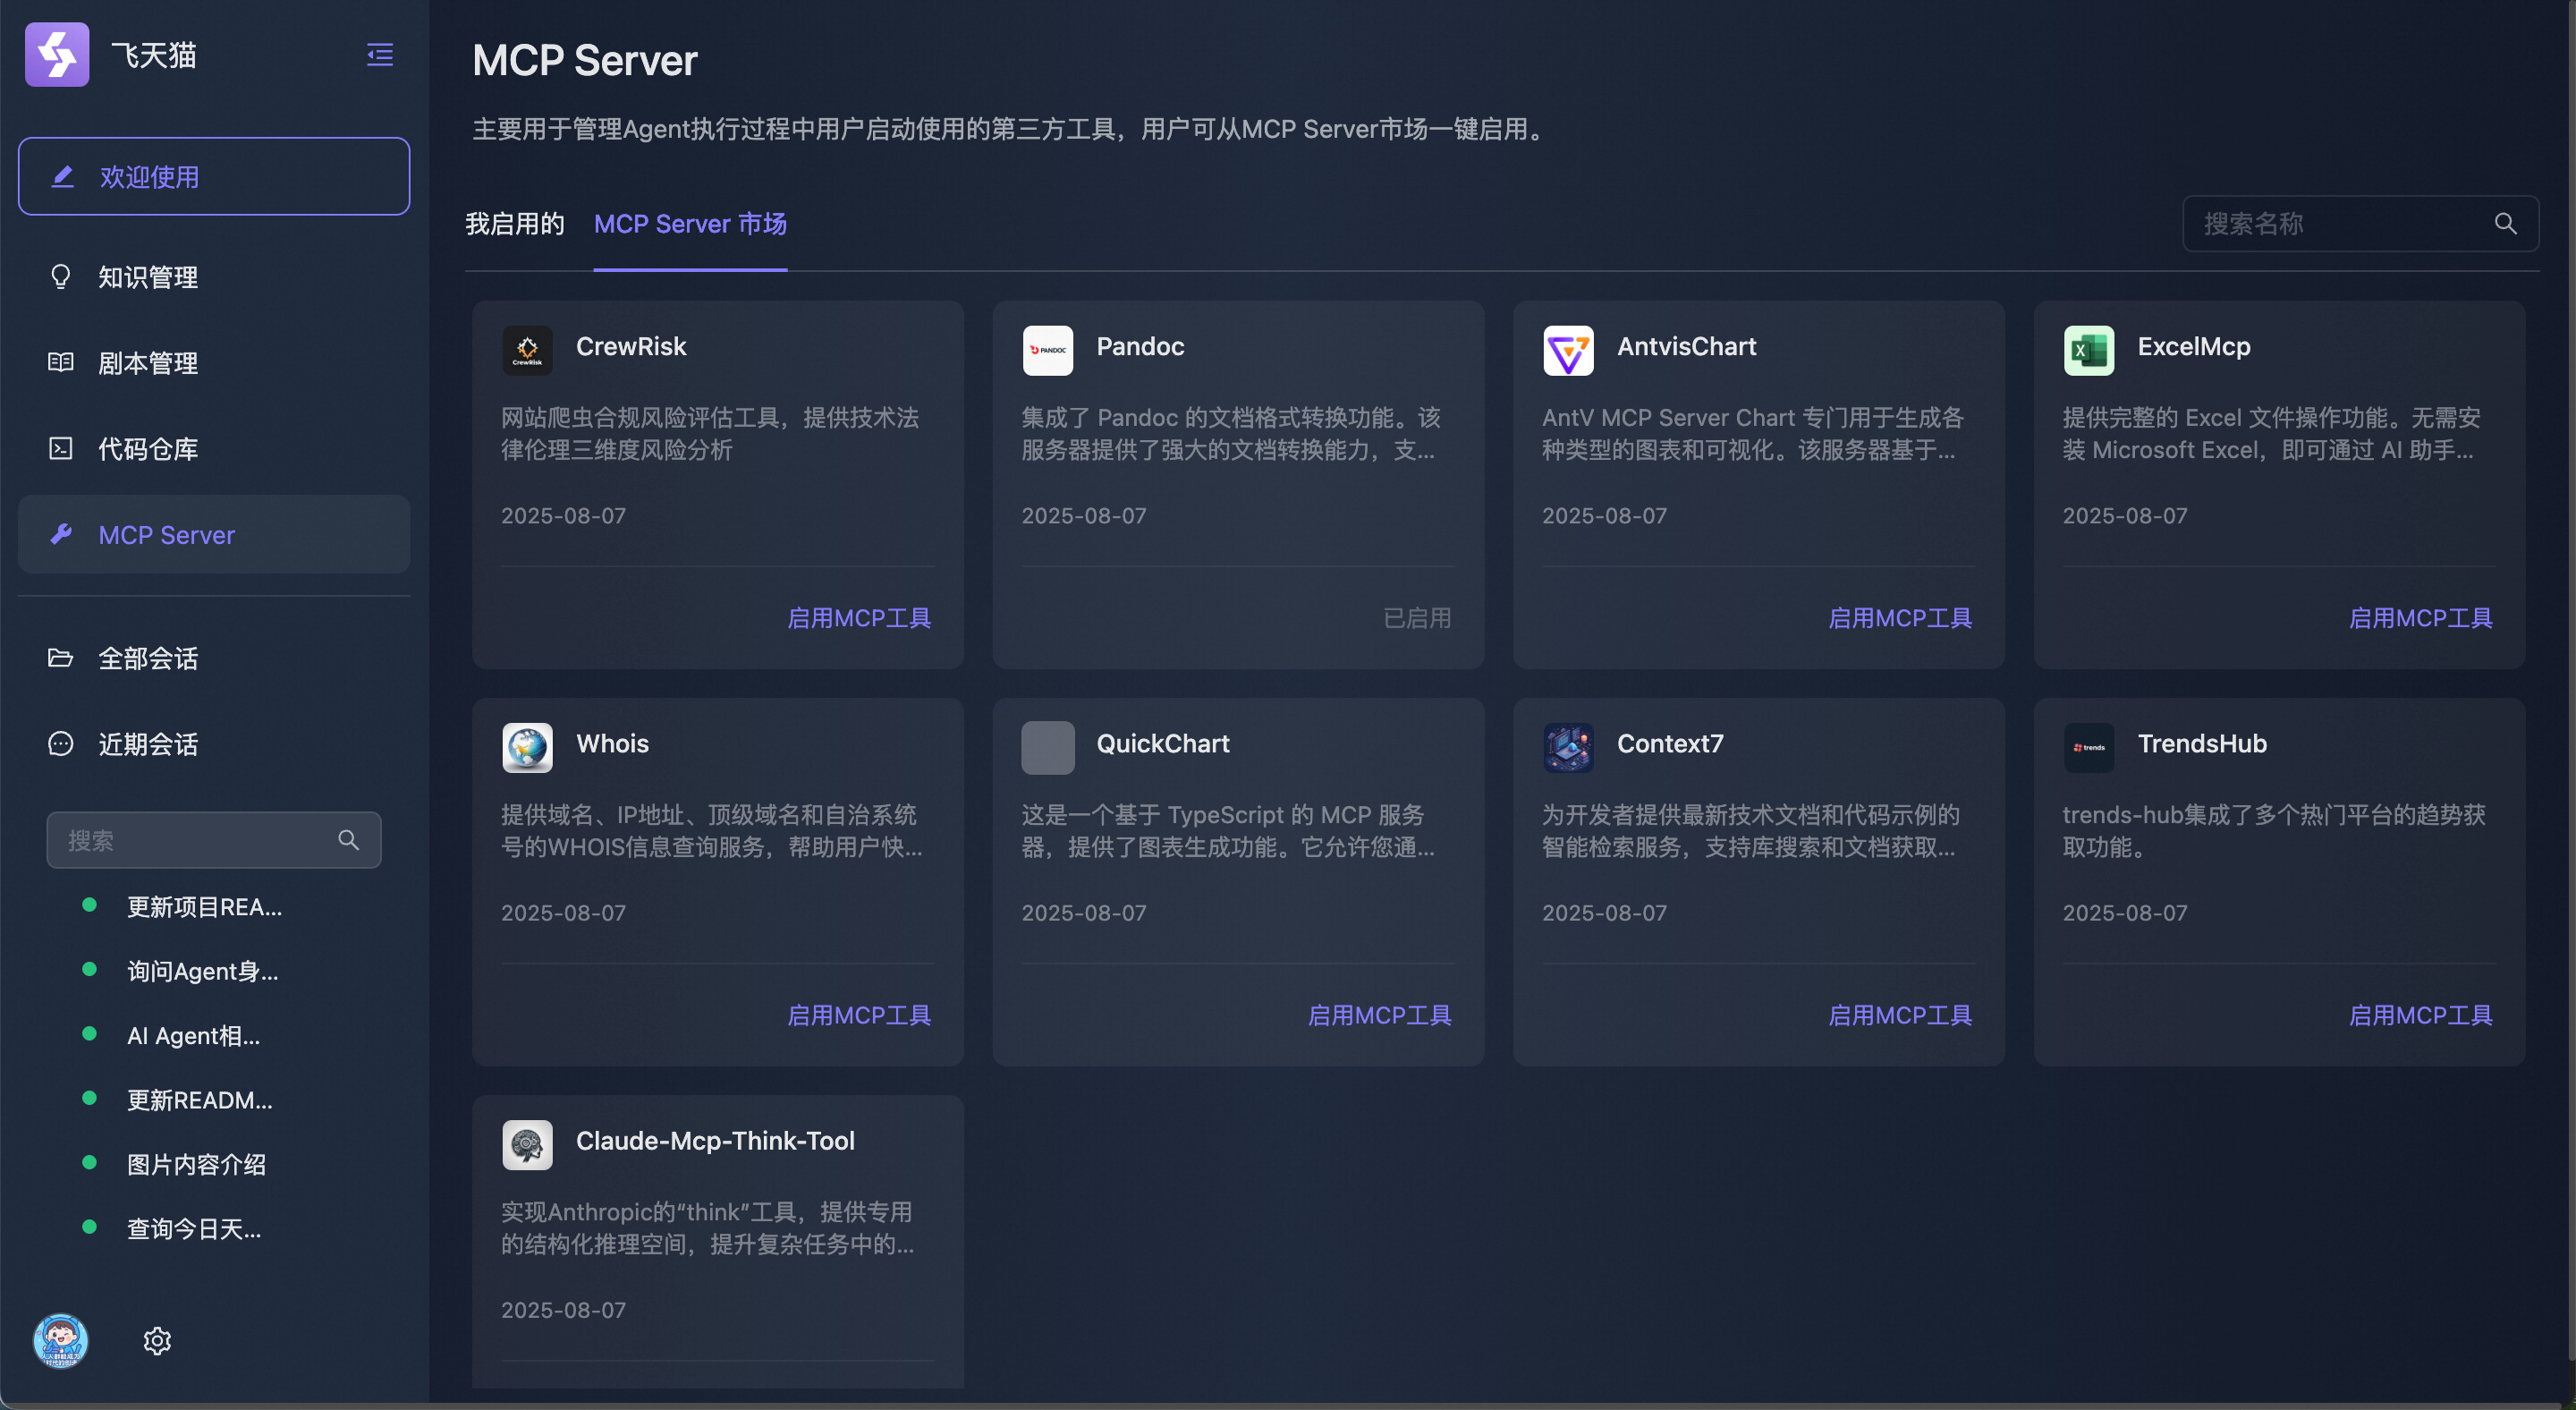Click the ExcelMcp spreadsheet icon
Image resolution: width=2576 pixels, height=1410 pixels.
pyautogui.click(x=2088, y=350)
